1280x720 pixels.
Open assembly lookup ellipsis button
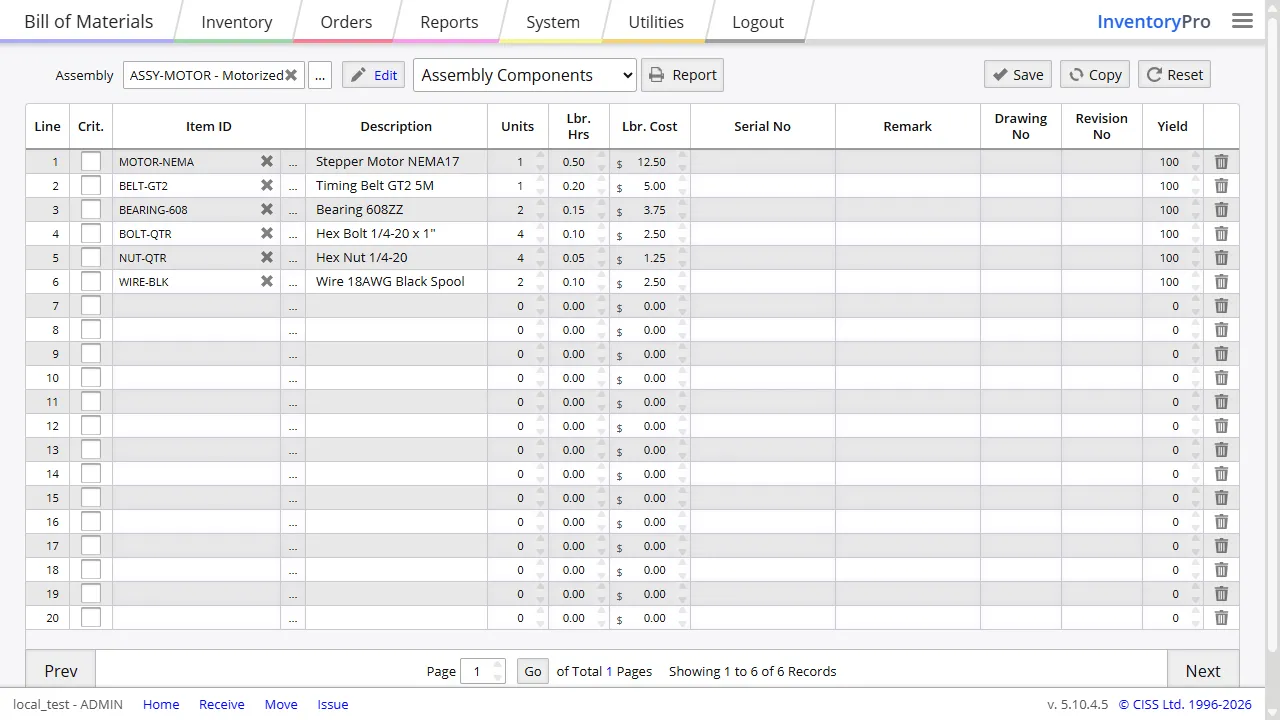320,75
